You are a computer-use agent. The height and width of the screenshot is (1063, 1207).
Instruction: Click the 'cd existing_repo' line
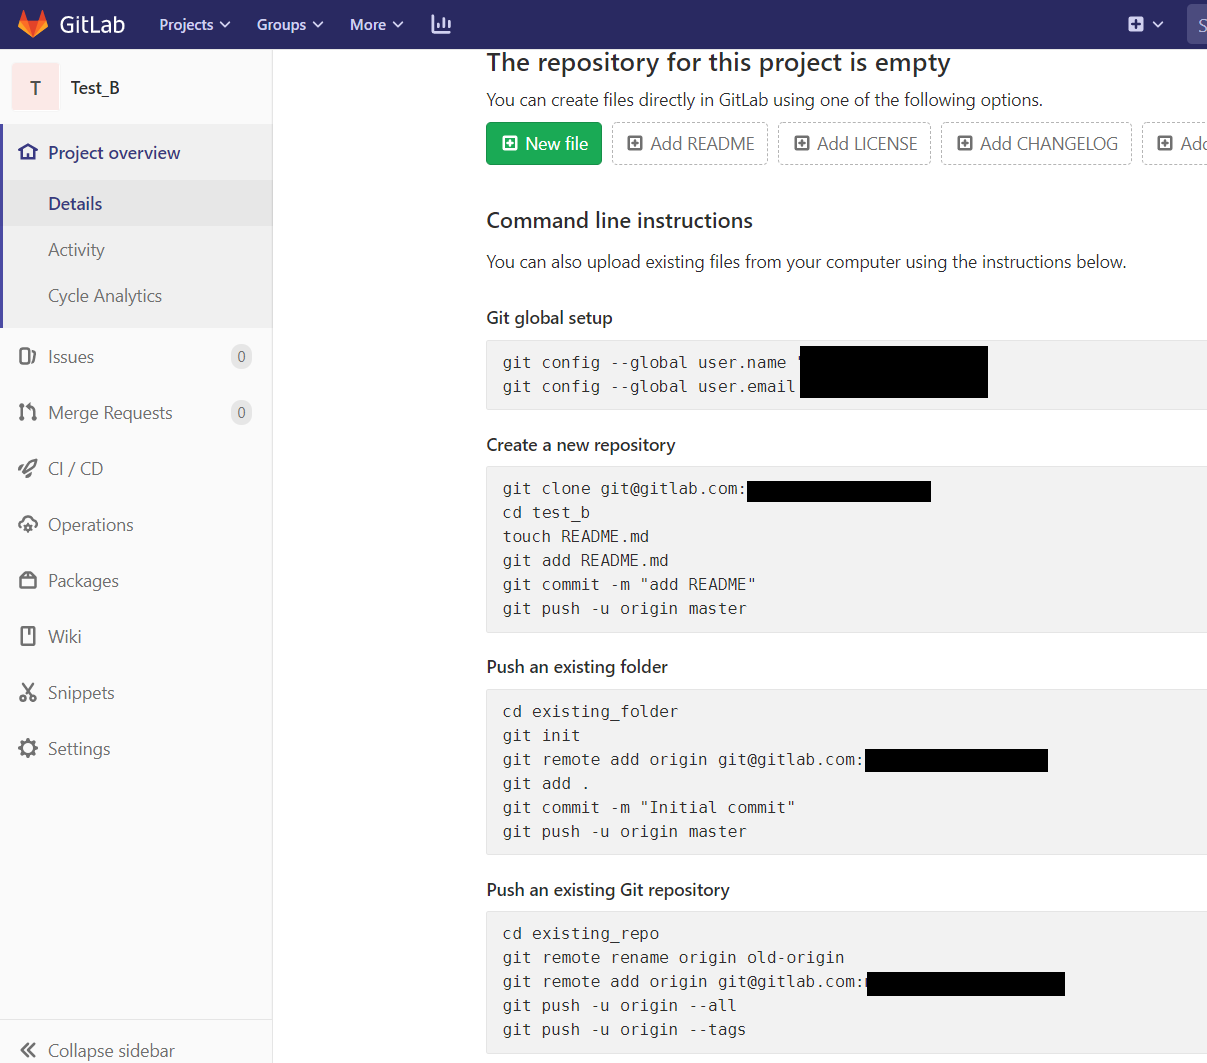pos(580,934)
